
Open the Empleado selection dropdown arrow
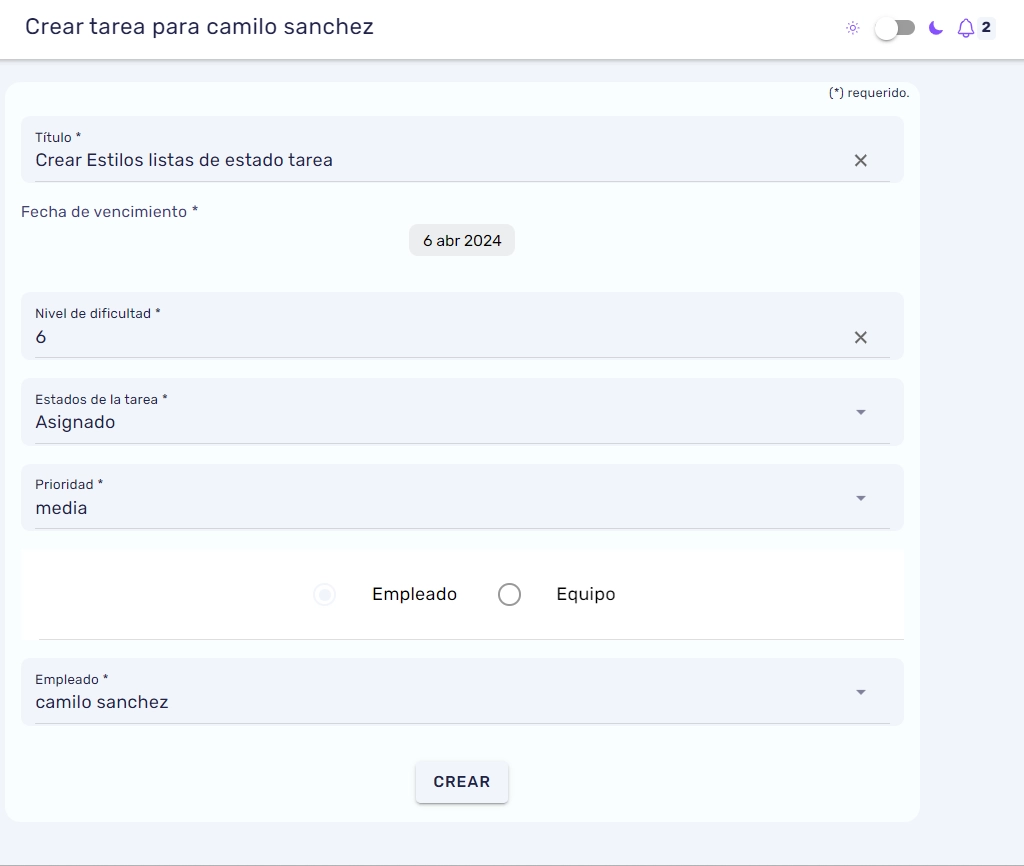point(861,692)
